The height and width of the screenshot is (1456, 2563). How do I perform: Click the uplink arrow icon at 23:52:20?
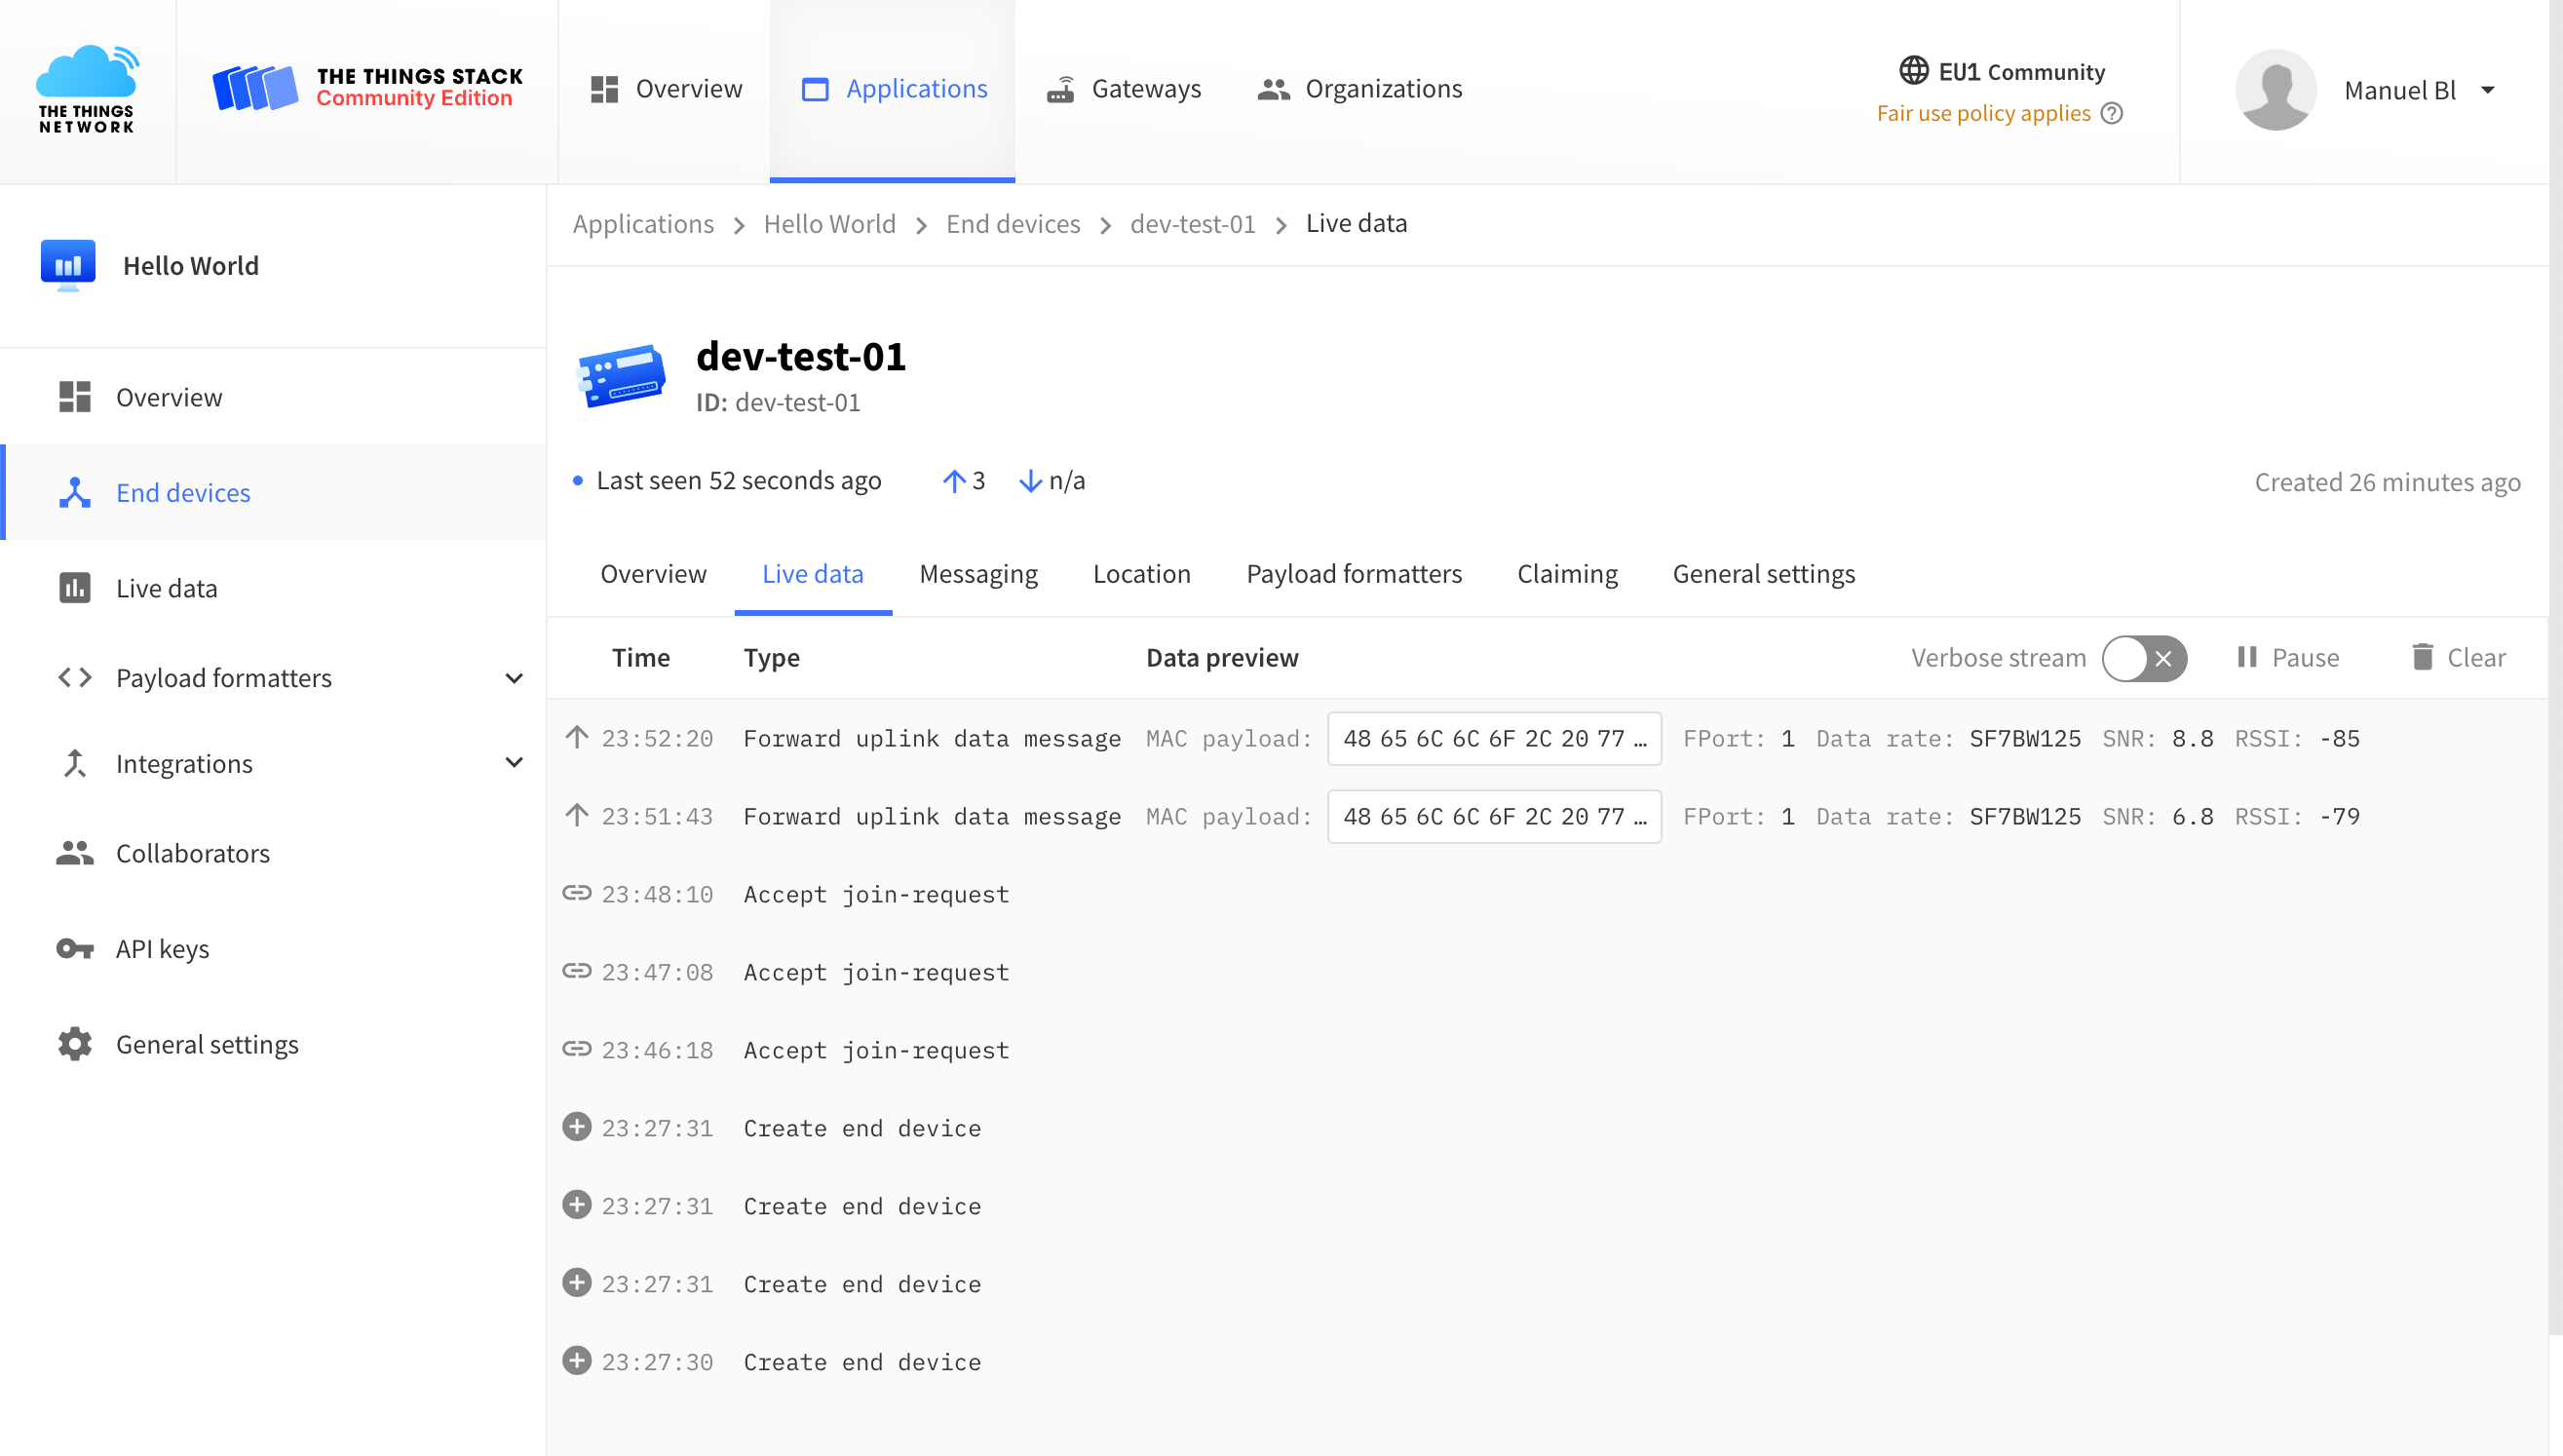[x=576, y=738]
